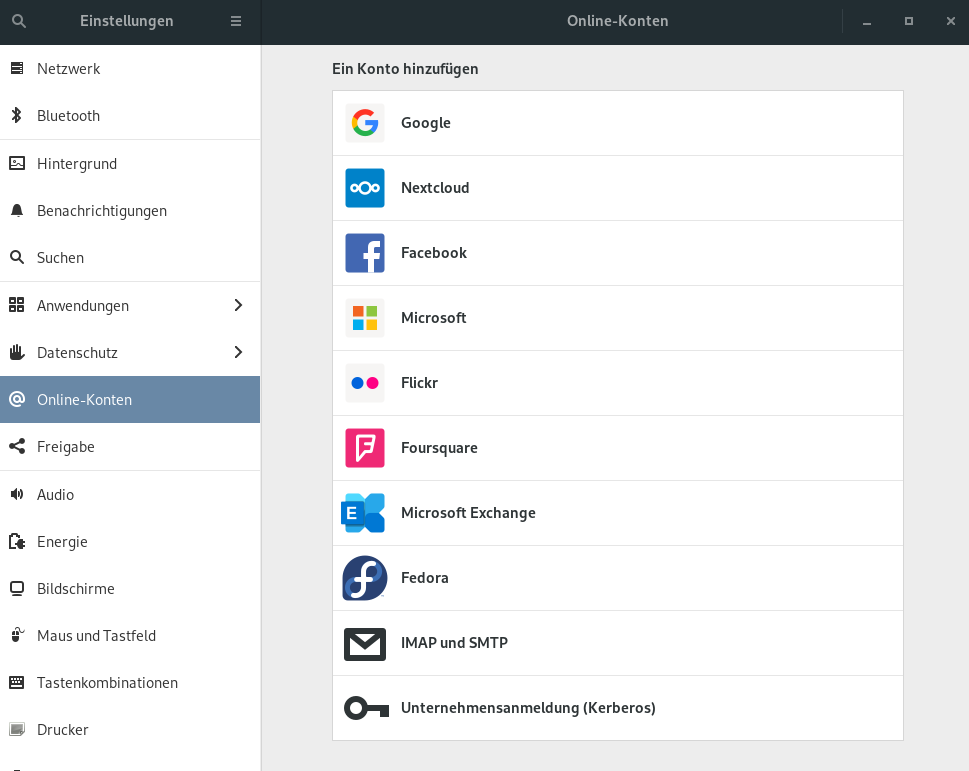Viewport: 969px width, 771px height.
Task: Expand Datenschutz with its chevron arrow
Action: click(x=239, y=352)
